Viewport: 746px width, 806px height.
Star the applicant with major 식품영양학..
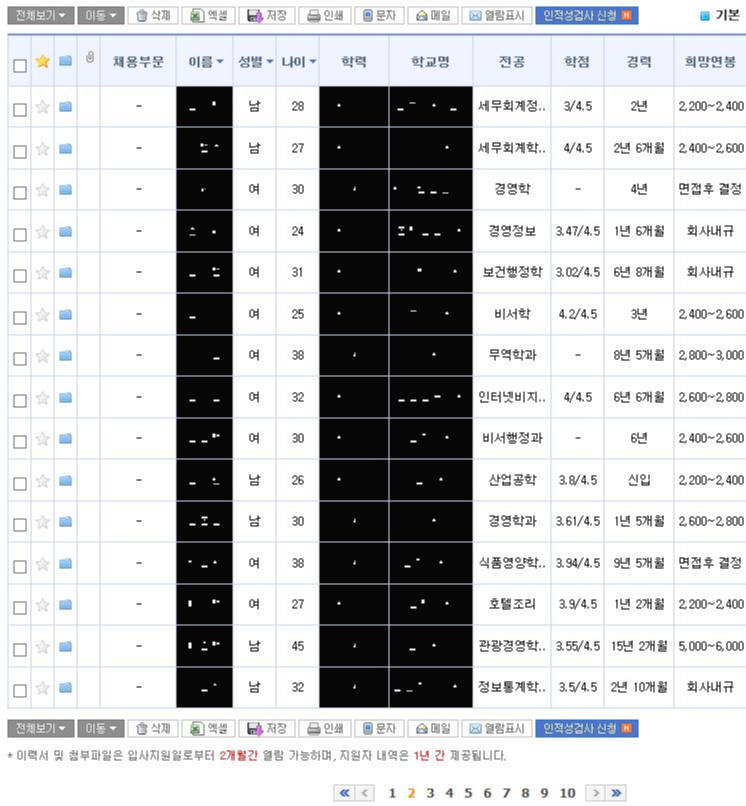point(43,563)
